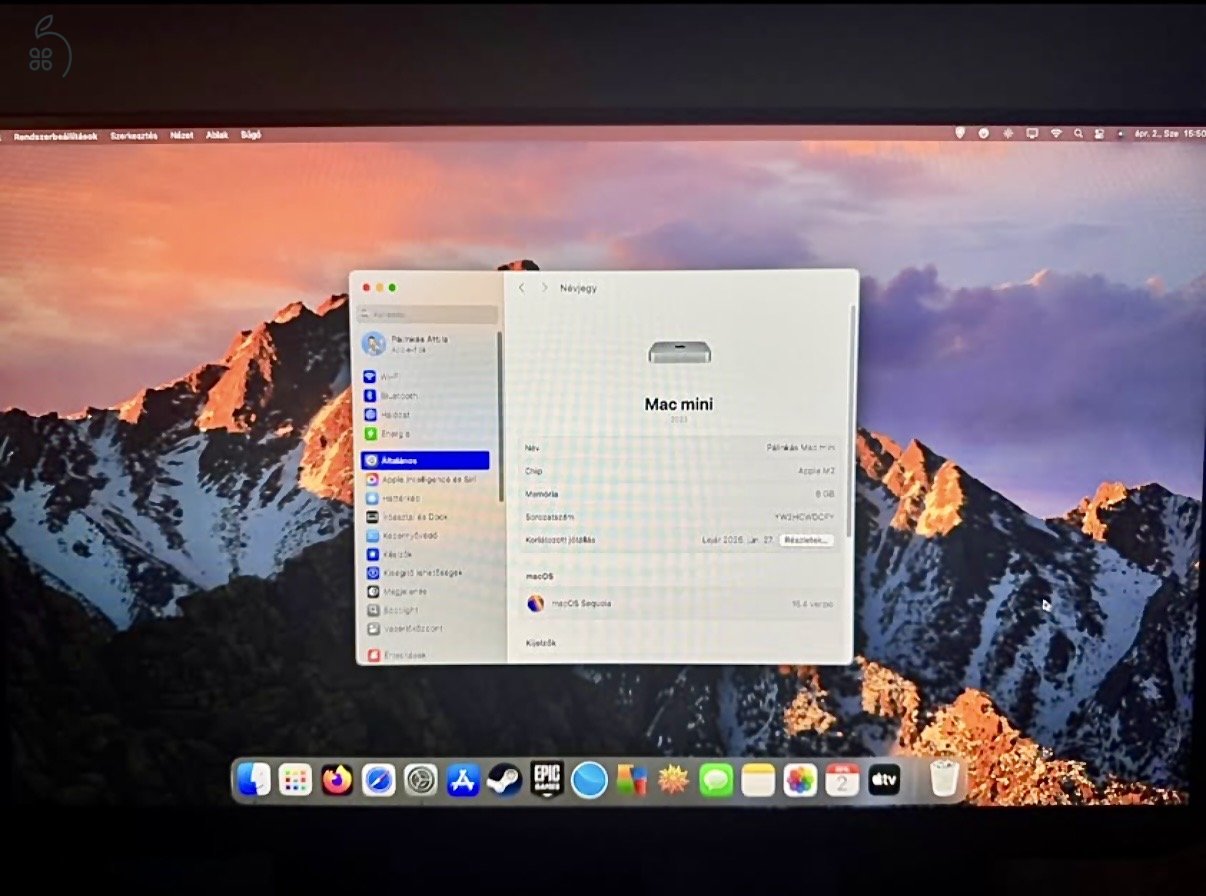Click the Chip row showing Apple M2
The image size is (1206, 896).
coord(680,471)
